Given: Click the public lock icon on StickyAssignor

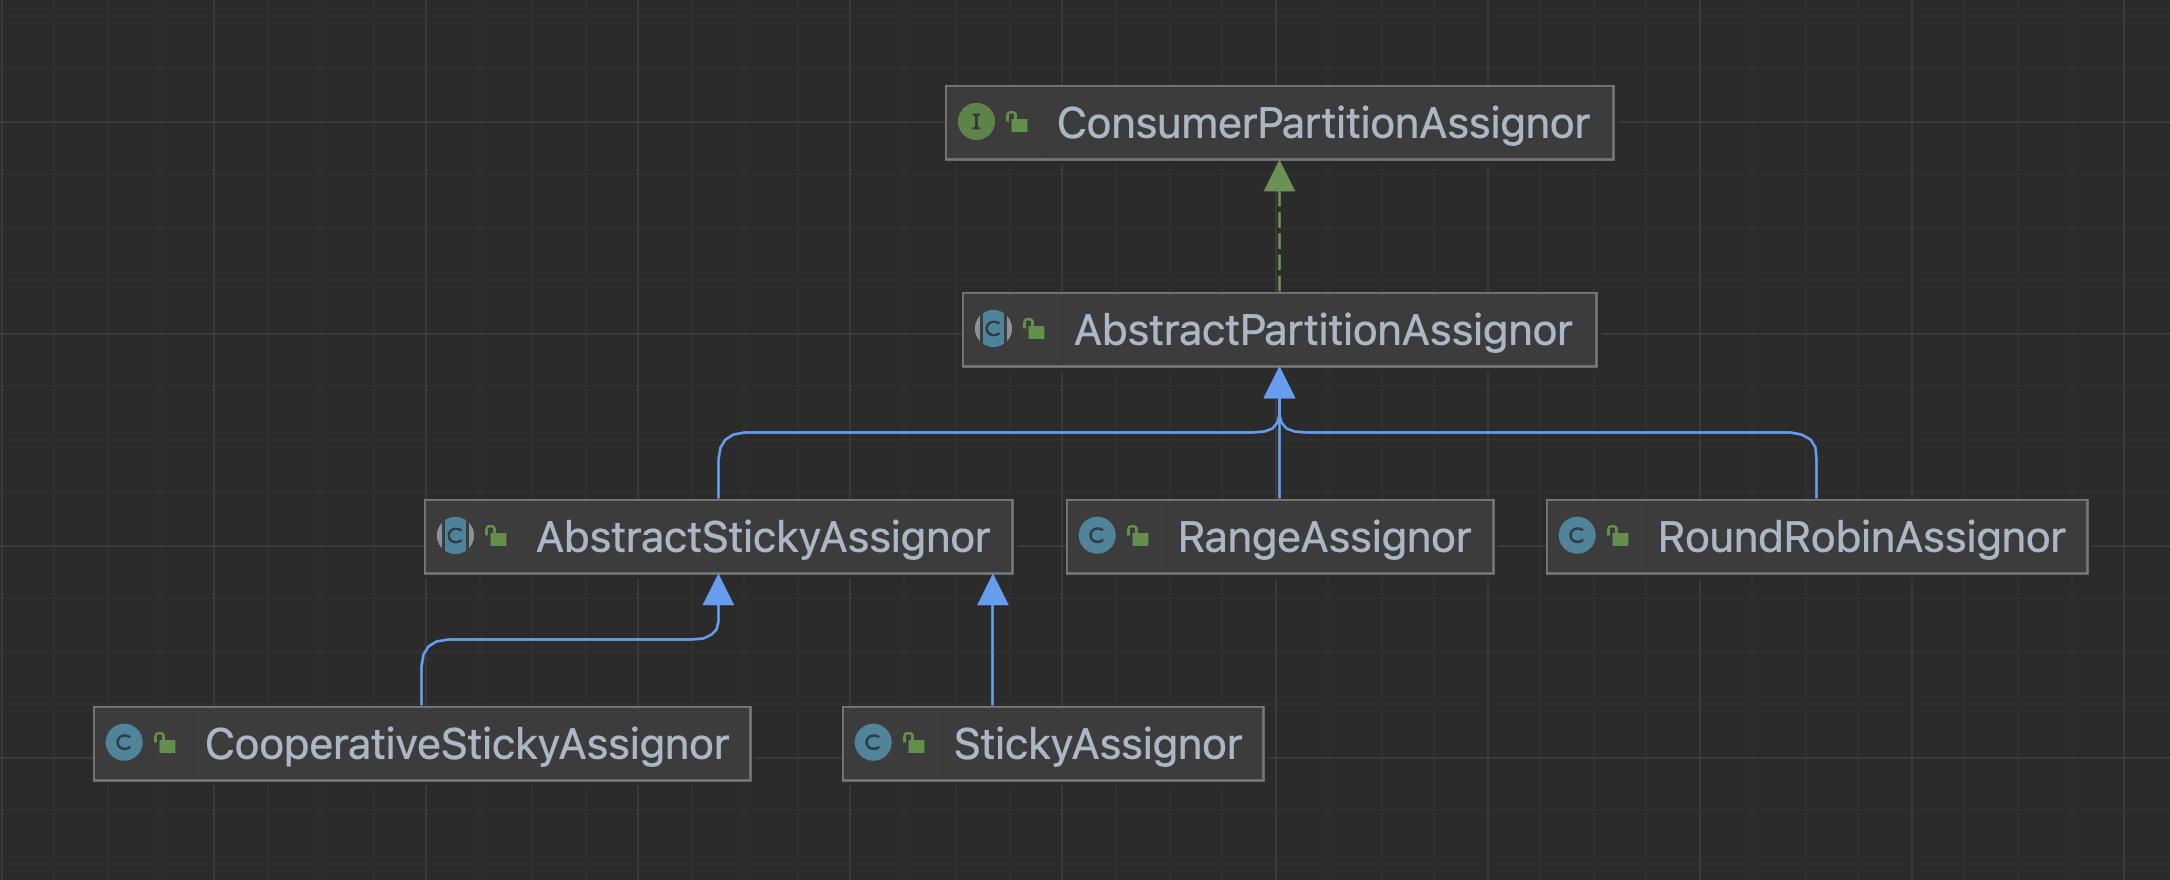Looking at the screenshot, I should 914,743.
